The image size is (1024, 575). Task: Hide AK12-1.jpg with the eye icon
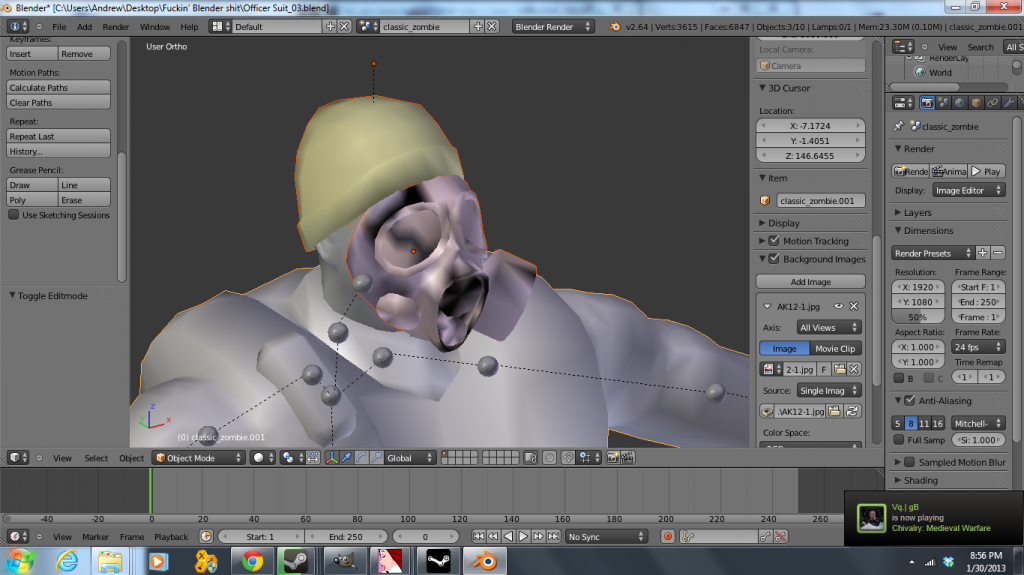click(x=839, y=306)
